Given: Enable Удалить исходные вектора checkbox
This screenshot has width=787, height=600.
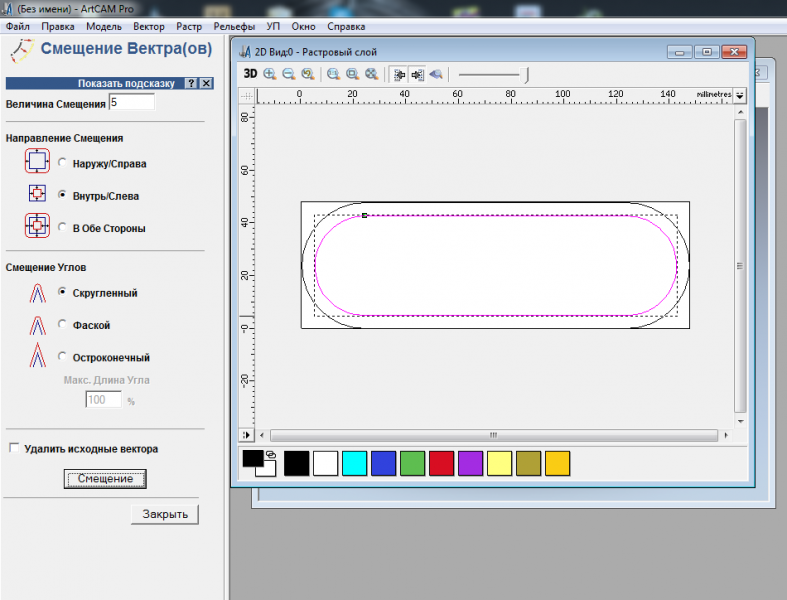Looking at the screenshot, I should (x=14, y=447).
